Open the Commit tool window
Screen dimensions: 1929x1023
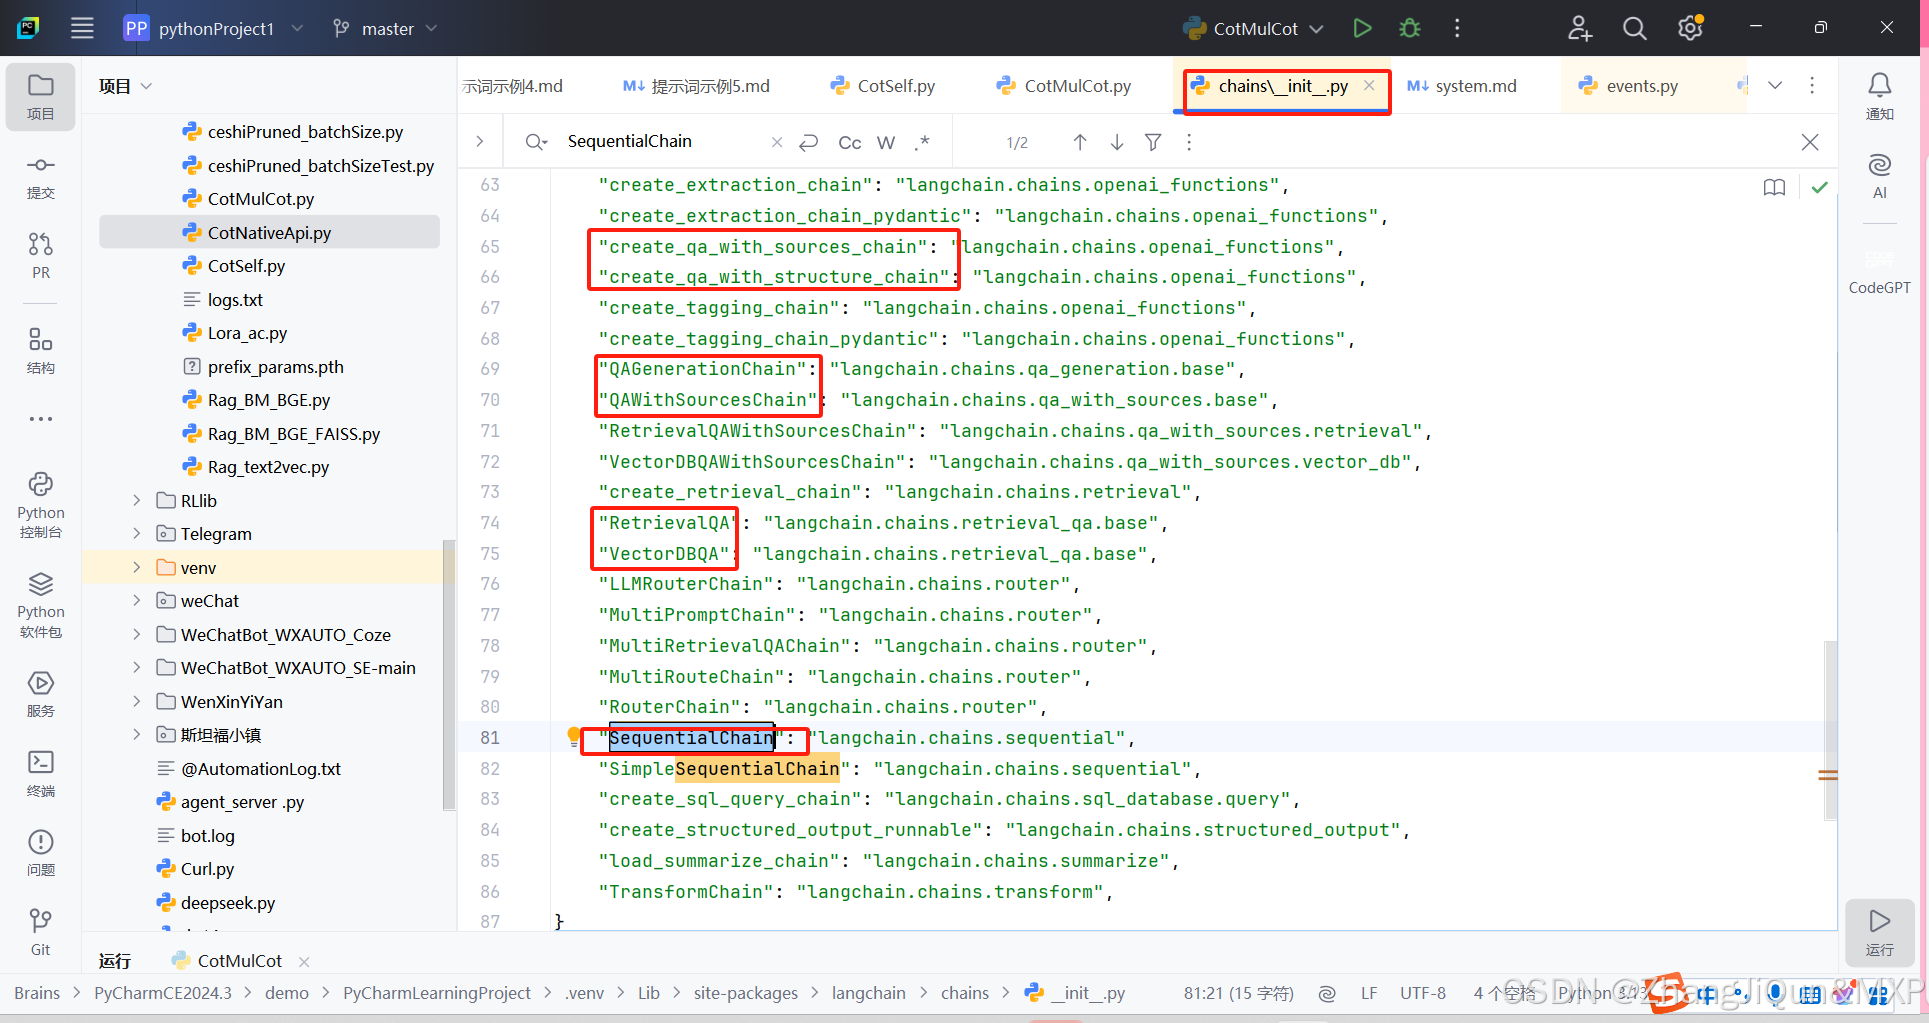point(40,176)
